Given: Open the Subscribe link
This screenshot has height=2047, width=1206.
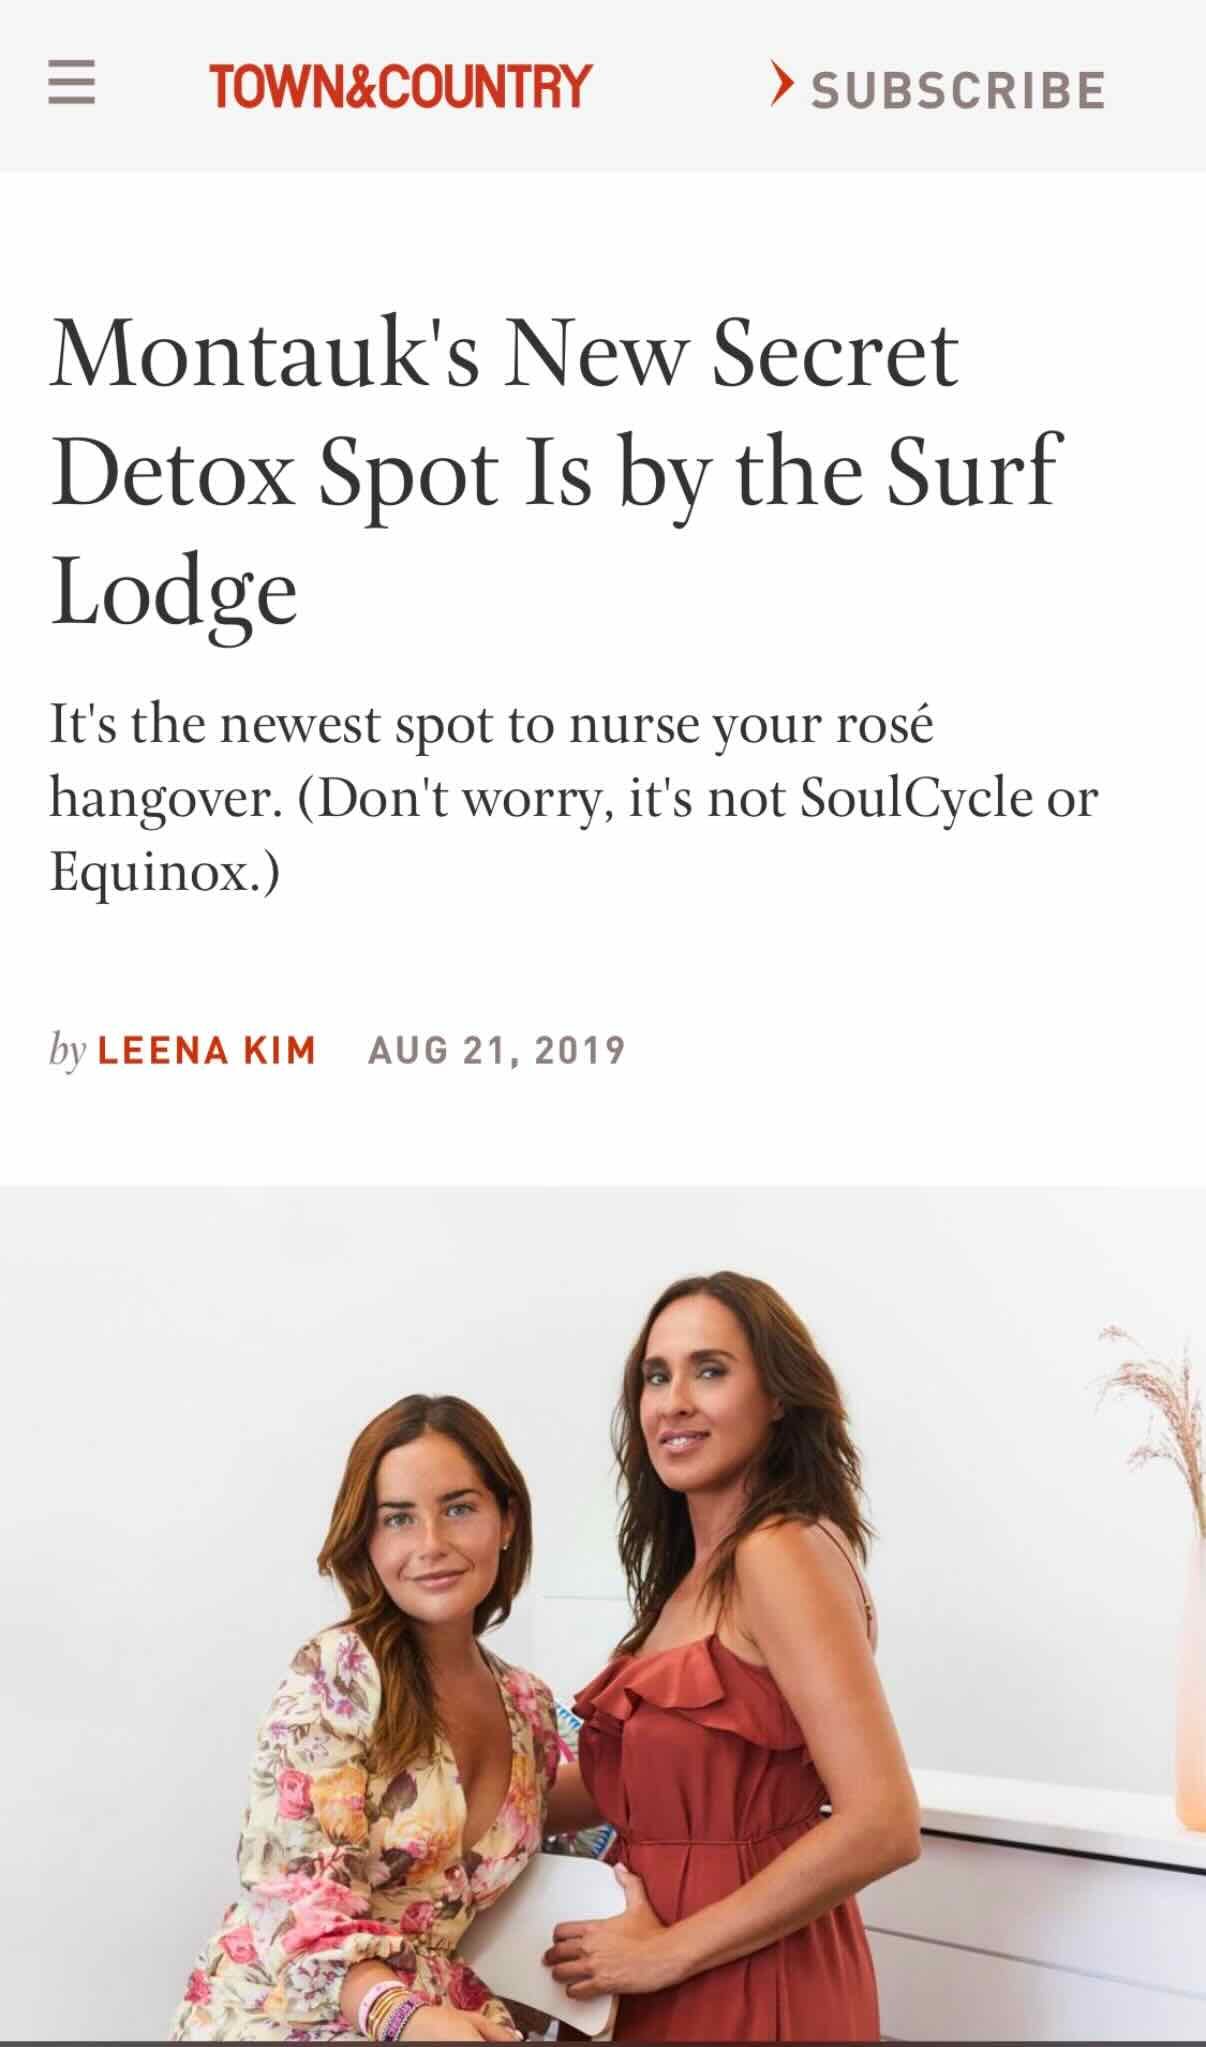Looking at the screenshot, I should 957,88.
